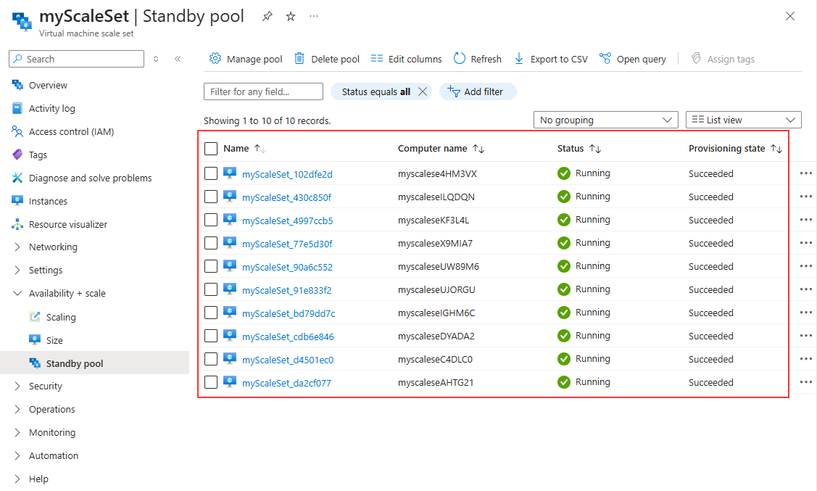Collapse Availability + scale section
The width and height of the screenshot is (817, 491).
pos(17,293)
